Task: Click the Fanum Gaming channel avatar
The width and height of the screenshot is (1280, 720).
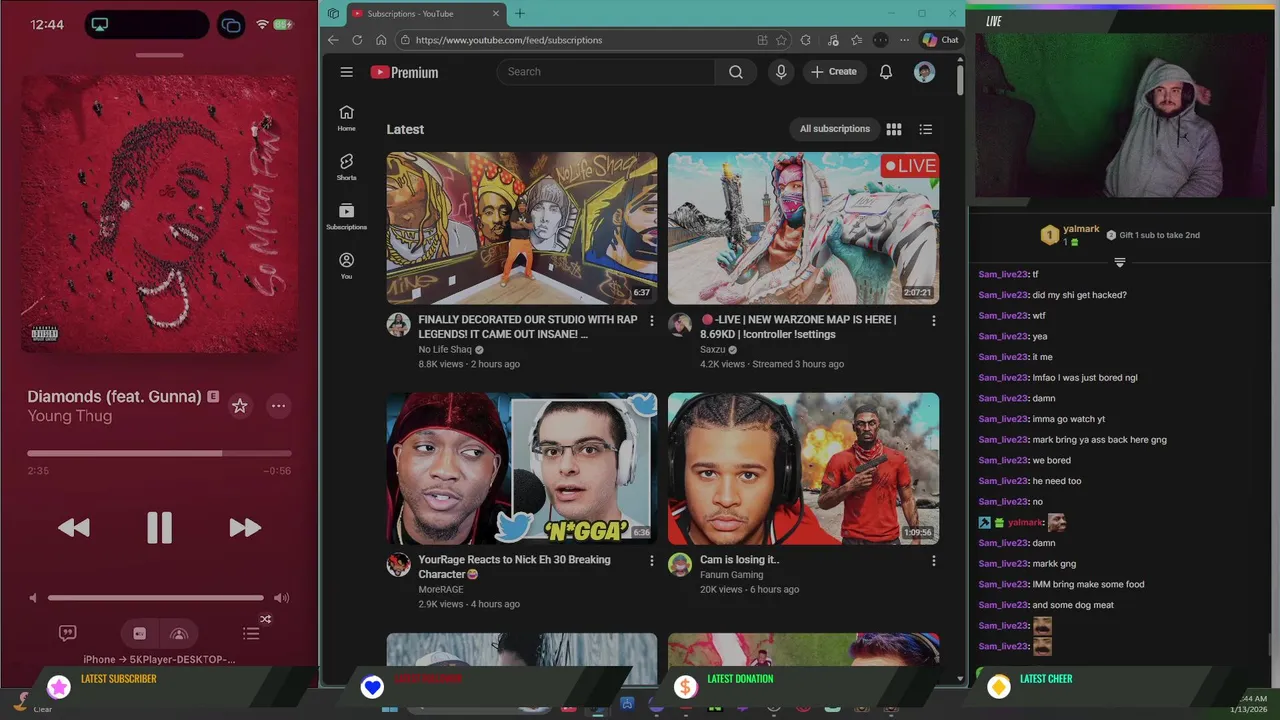Action: tap(680, 564)
